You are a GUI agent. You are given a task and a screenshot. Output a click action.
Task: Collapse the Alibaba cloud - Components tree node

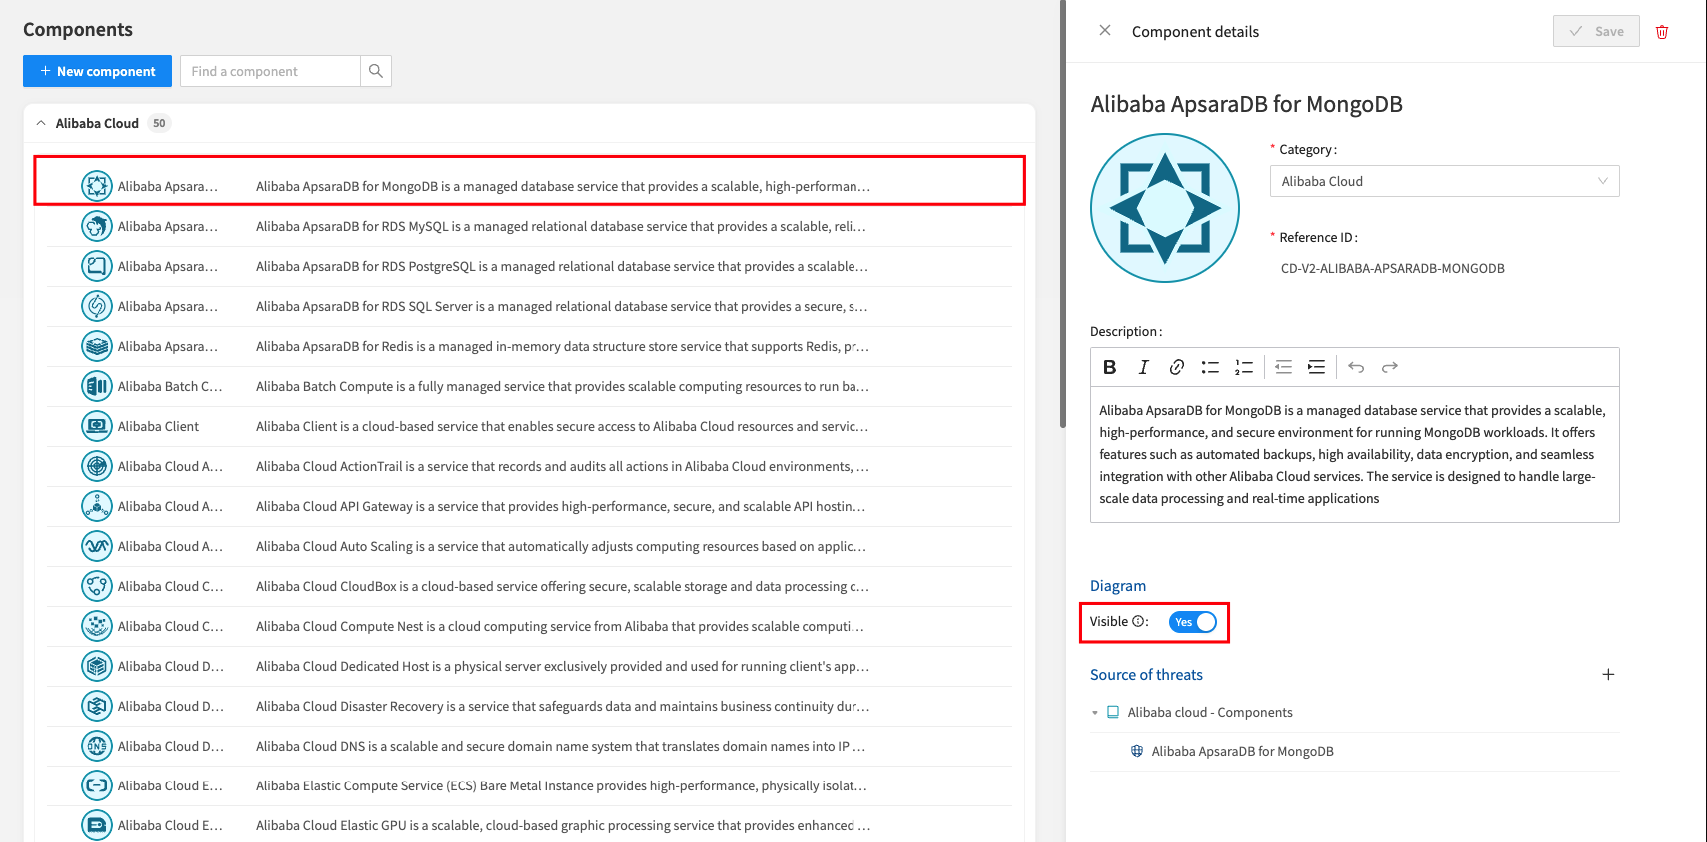click(1095, 713)
